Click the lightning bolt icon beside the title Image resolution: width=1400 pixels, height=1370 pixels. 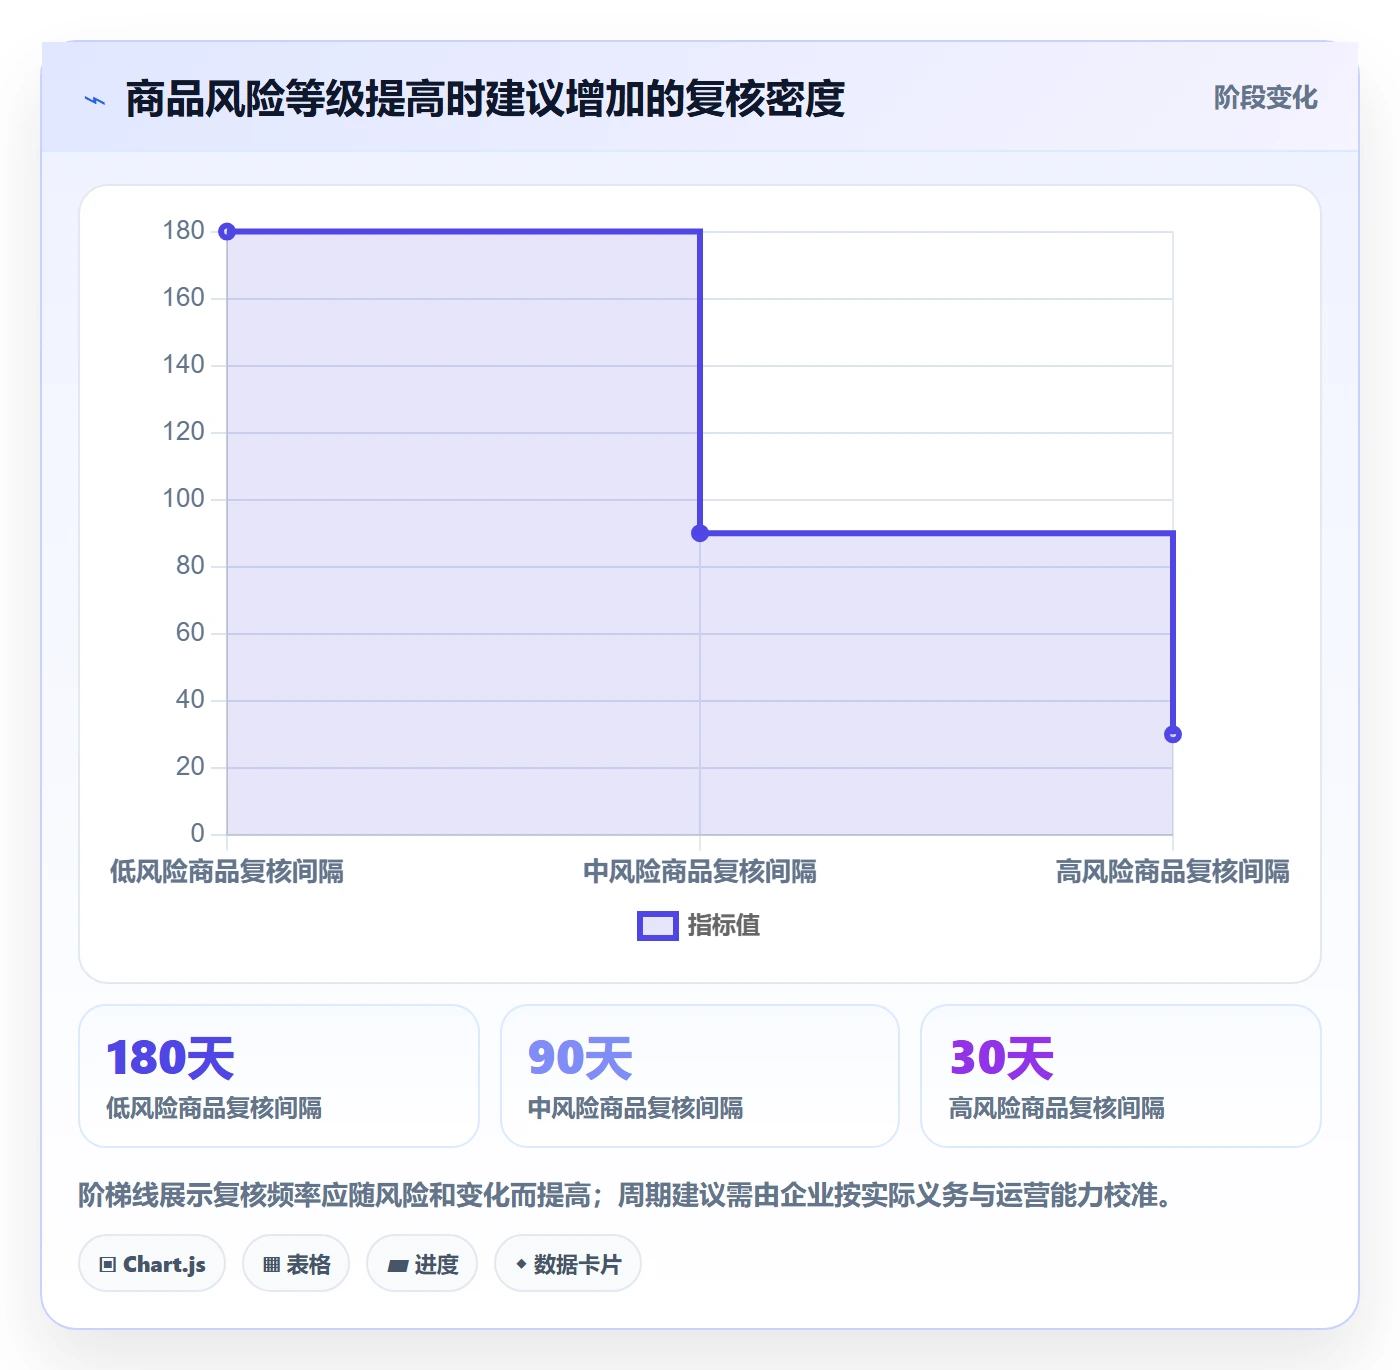[x=95, y=100]
